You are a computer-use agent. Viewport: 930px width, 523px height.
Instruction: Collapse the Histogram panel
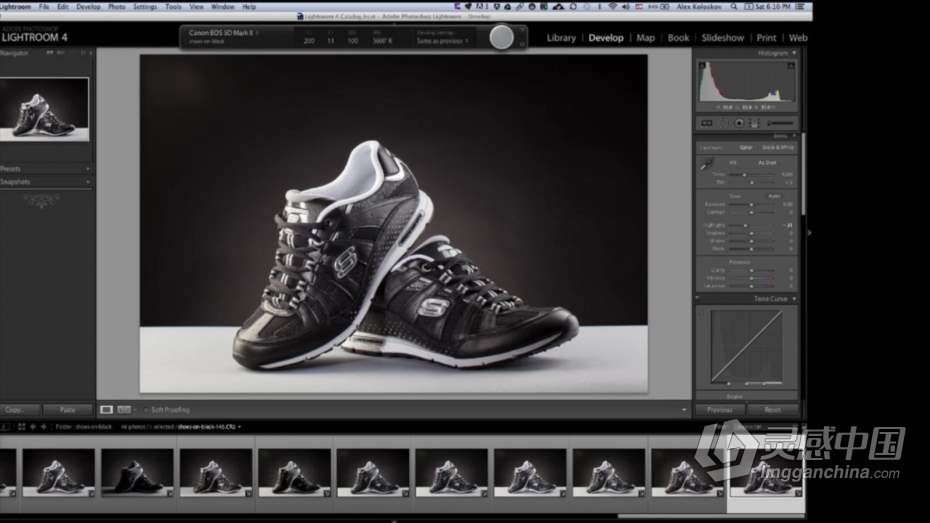click(x=794, y=53)
